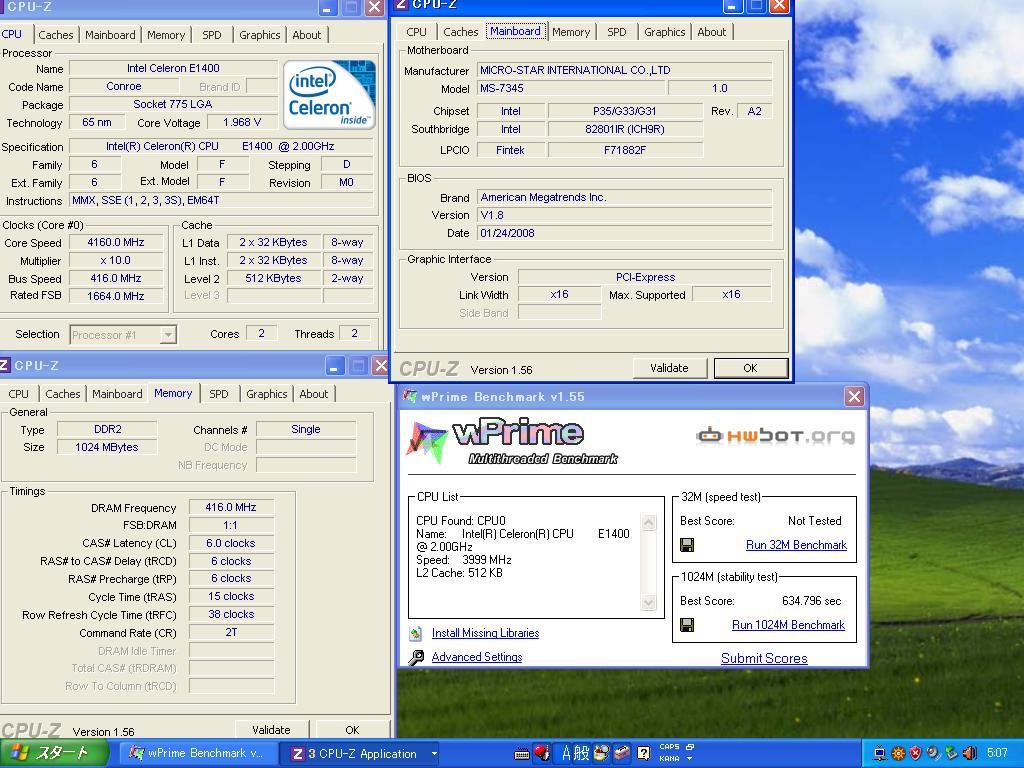
Task: Toggle the CAPS indicator in the language bar
Action: 669,746
